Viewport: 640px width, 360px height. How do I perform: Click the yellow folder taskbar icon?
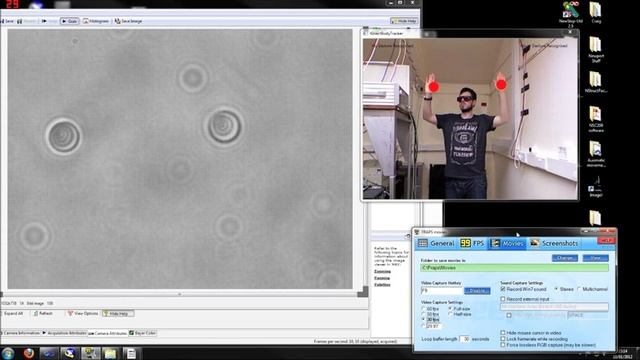point(110,353)
